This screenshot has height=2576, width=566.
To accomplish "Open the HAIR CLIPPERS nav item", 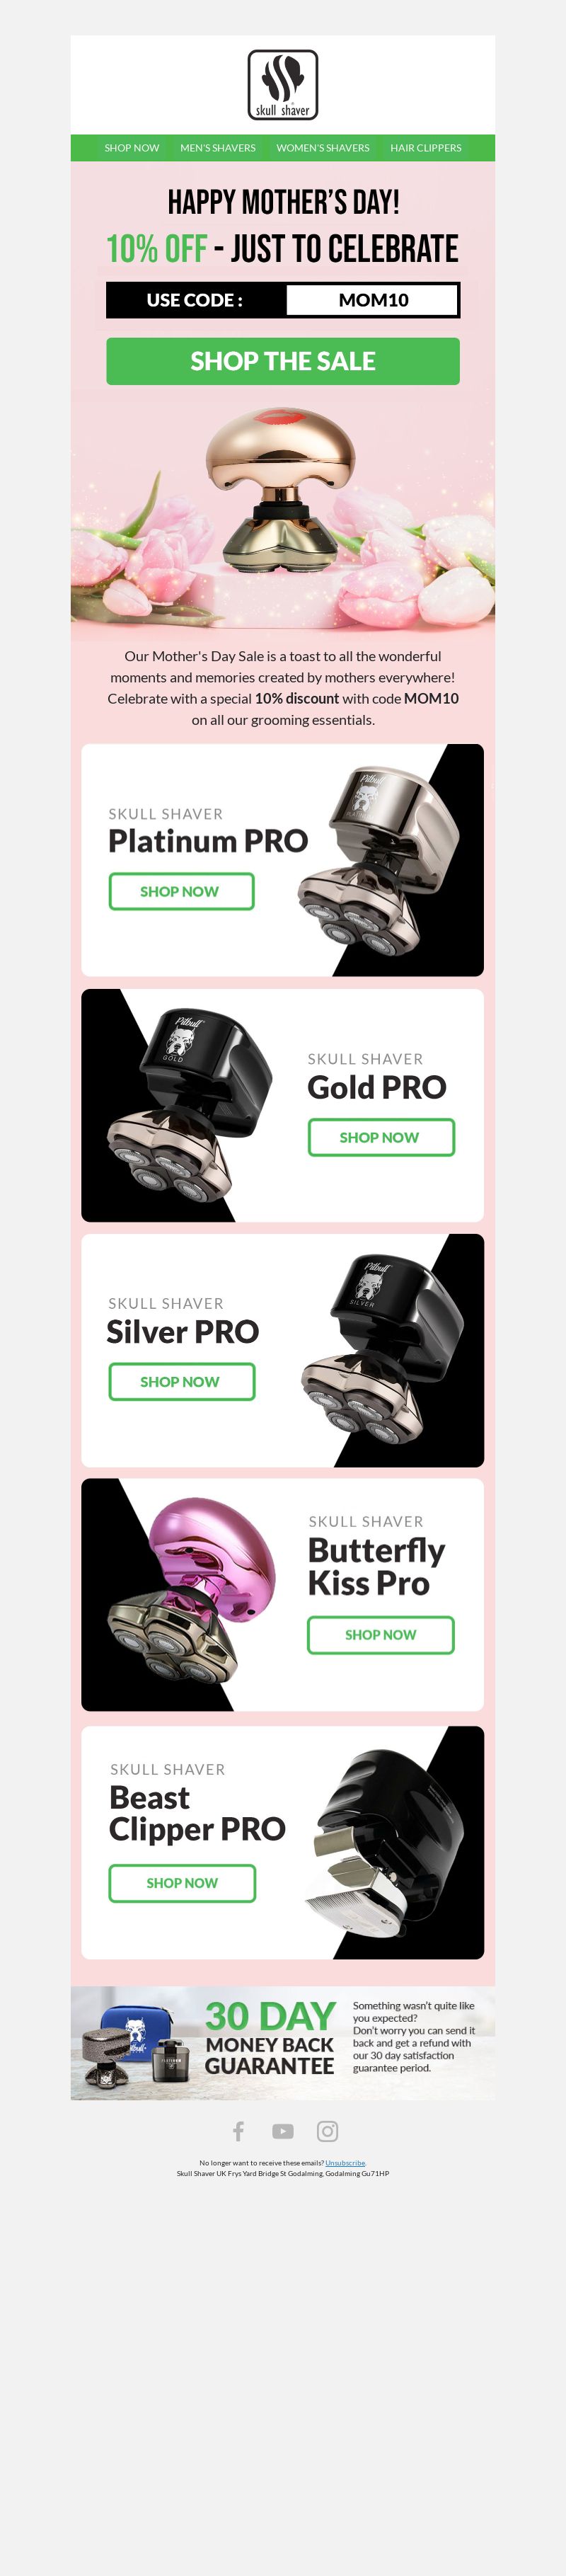I will pyautogui.click(x=426, y=148).
